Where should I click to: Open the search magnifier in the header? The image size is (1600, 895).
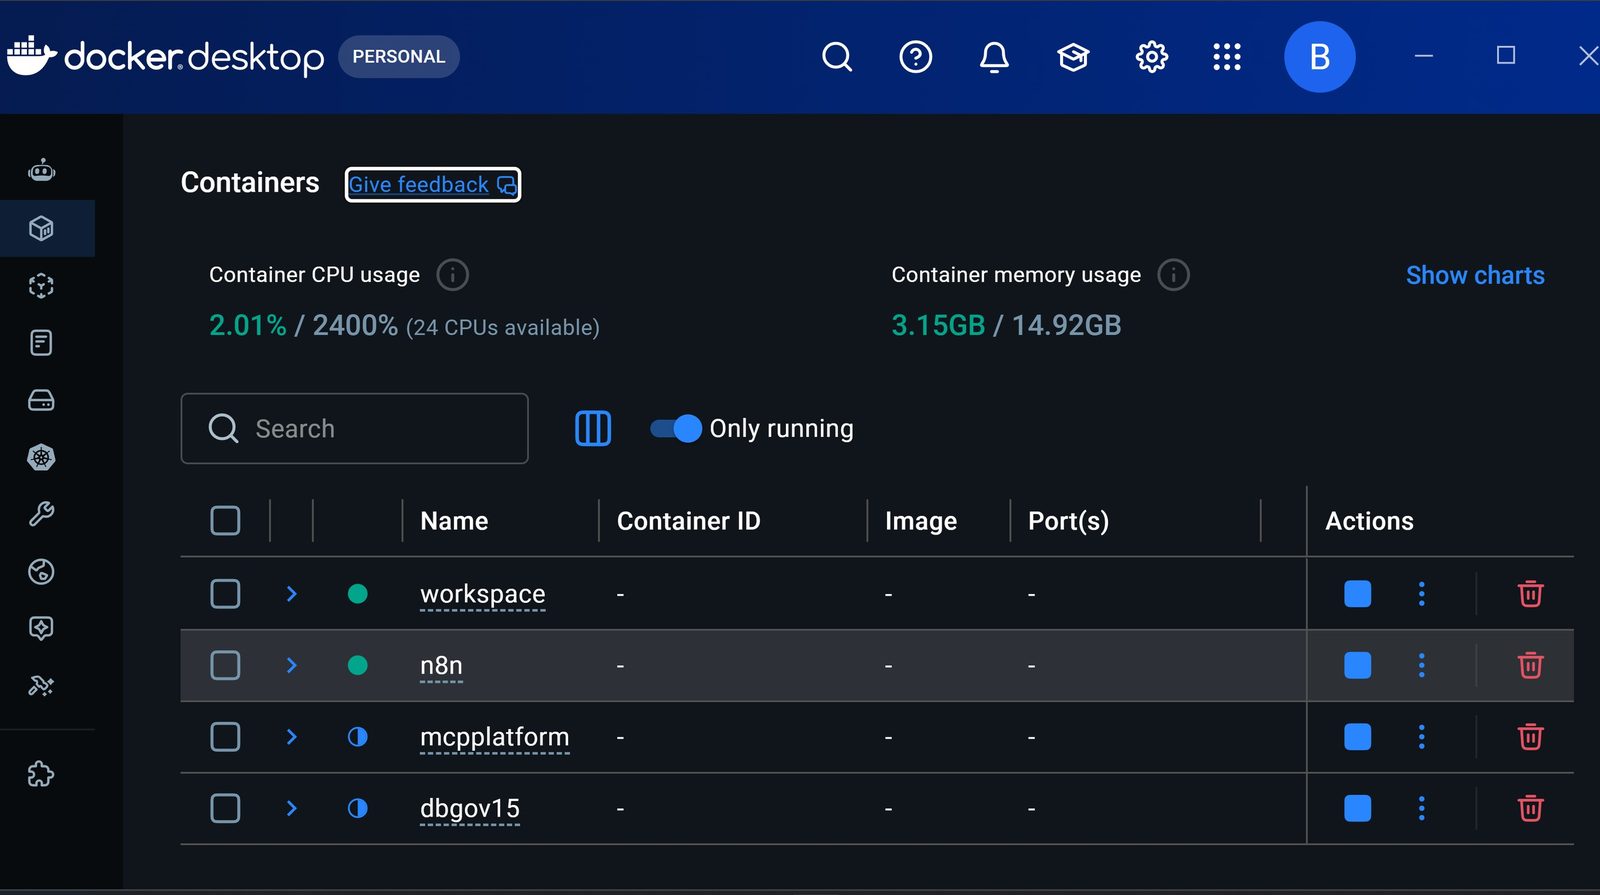[837, 57]
